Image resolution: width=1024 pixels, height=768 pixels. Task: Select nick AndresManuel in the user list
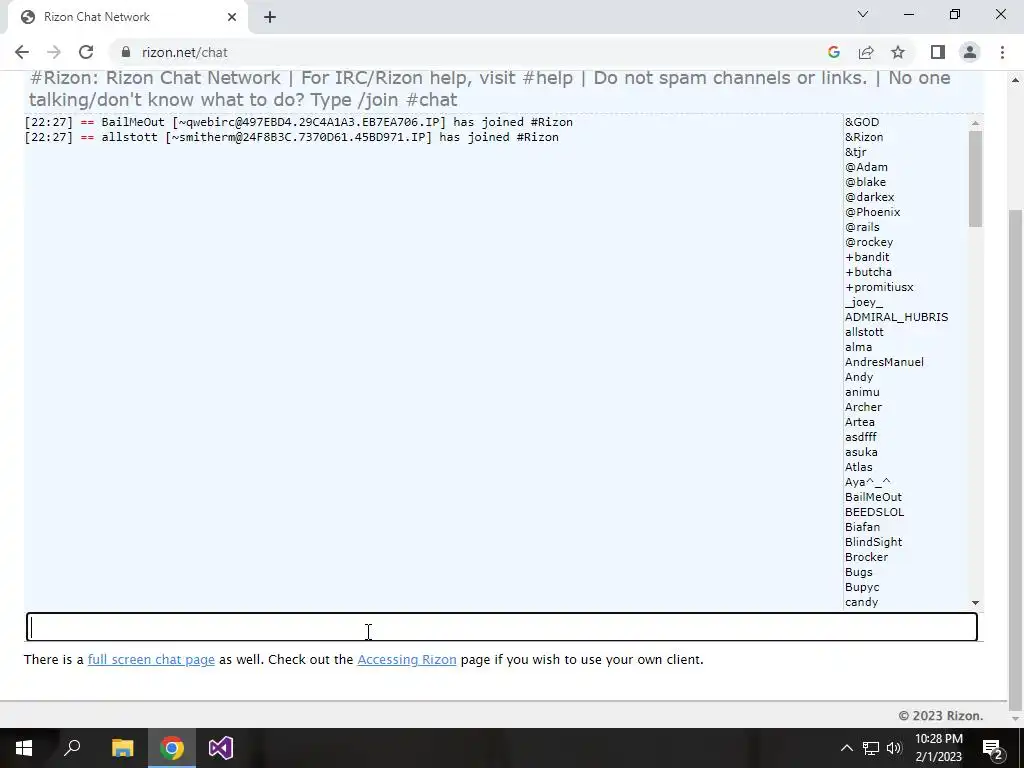884,362
